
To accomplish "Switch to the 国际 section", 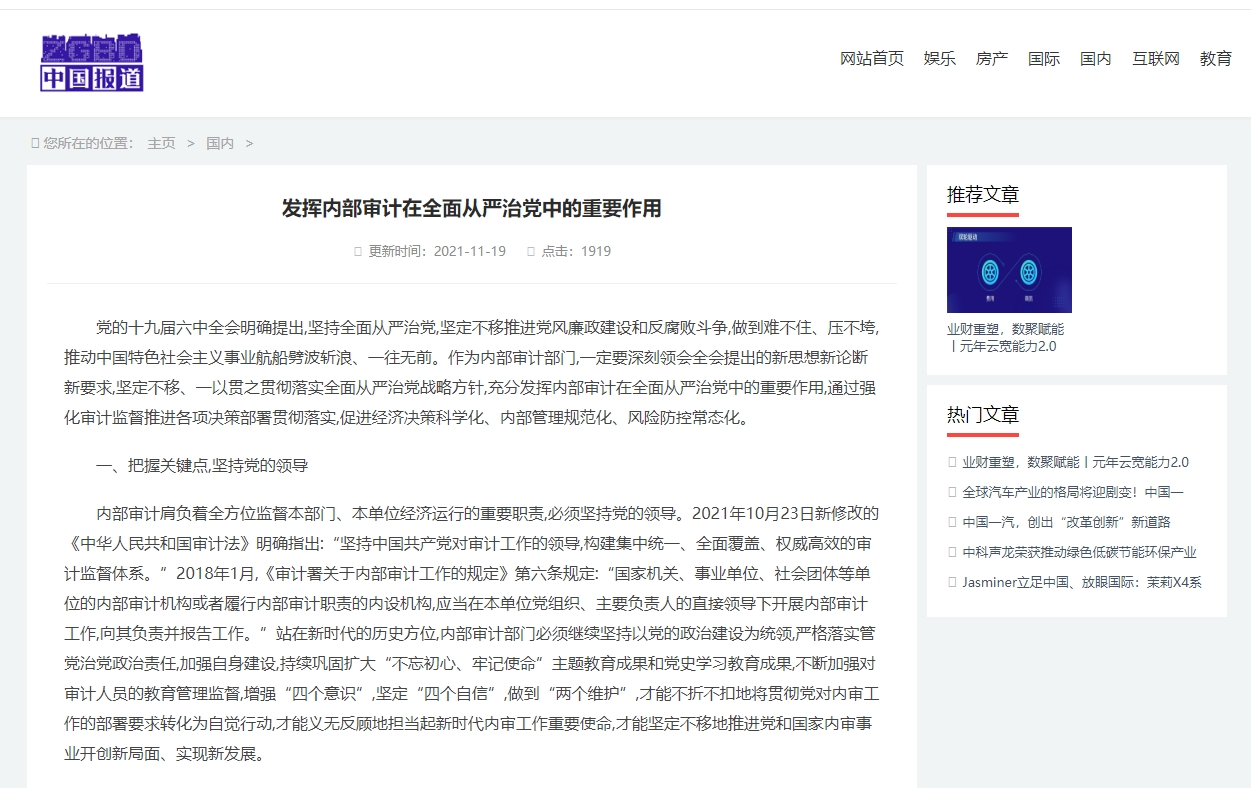I will coord(1043,59).
